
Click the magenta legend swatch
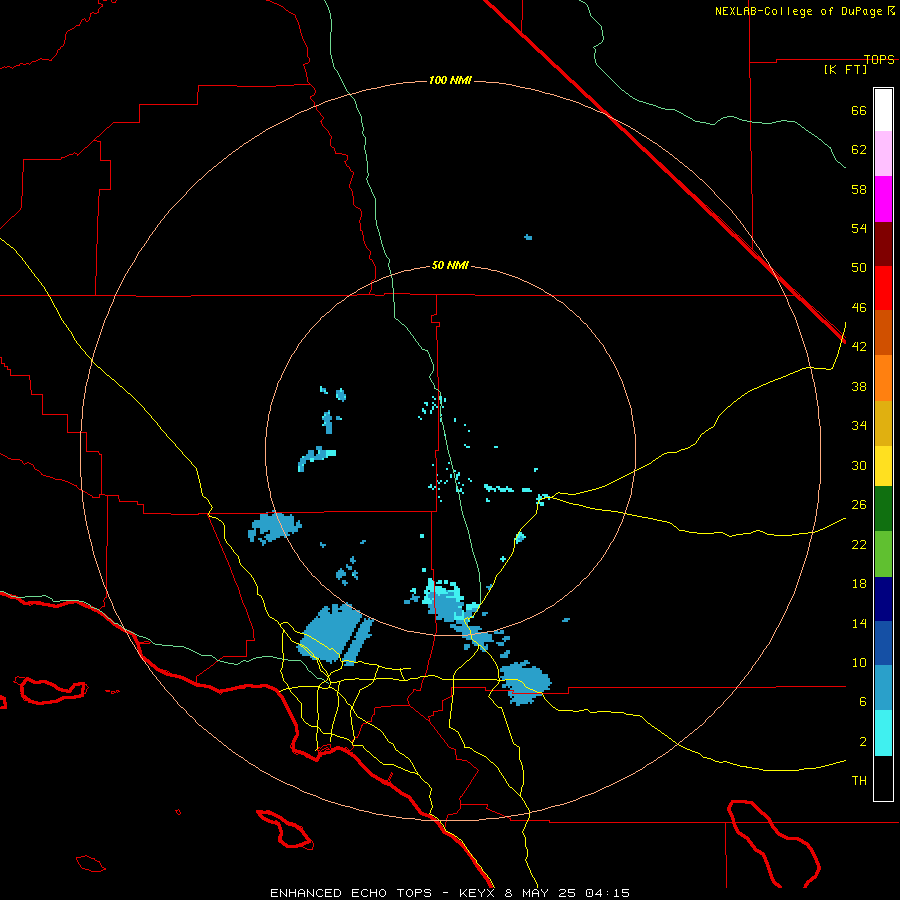[x=883, y=199]
